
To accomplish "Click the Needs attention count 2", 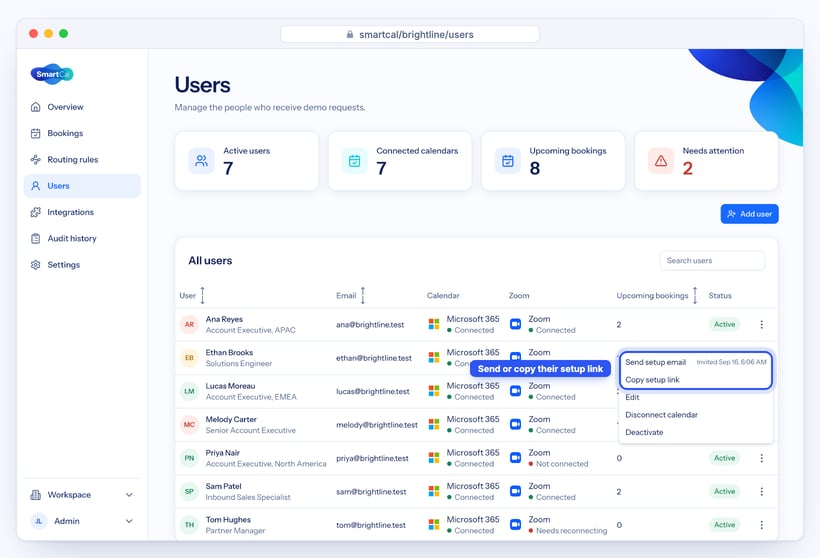I will 688,168.
